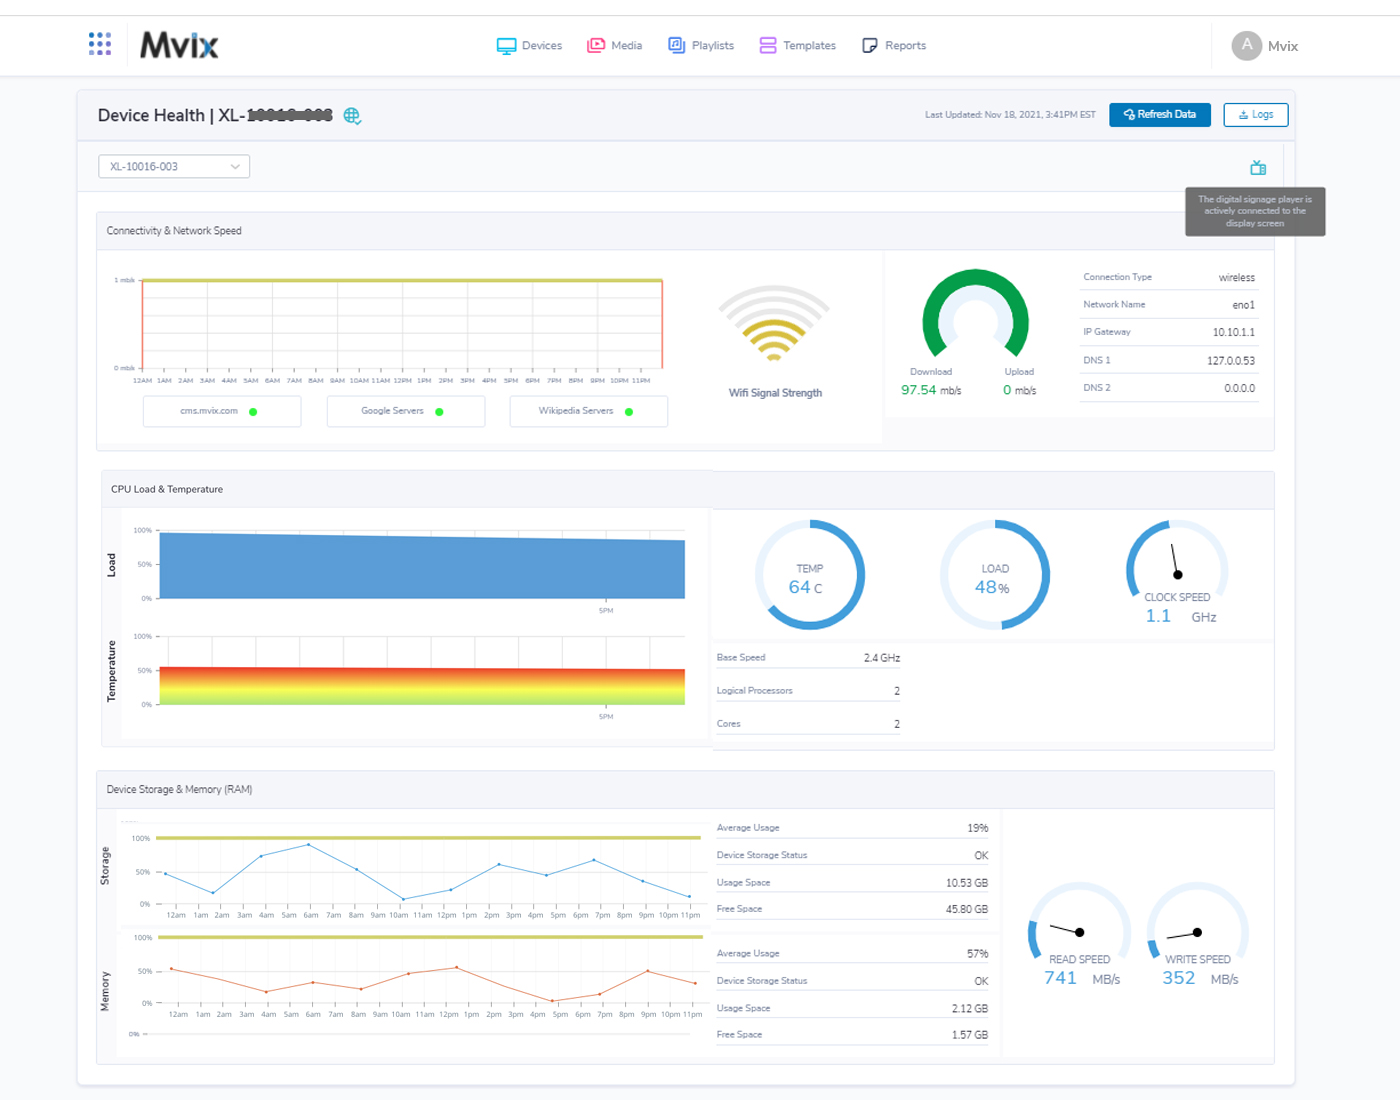Viewport: 1400px width, 1100px height.
Task: Click the Google Servers green status indicator
Action: [437, 411]
